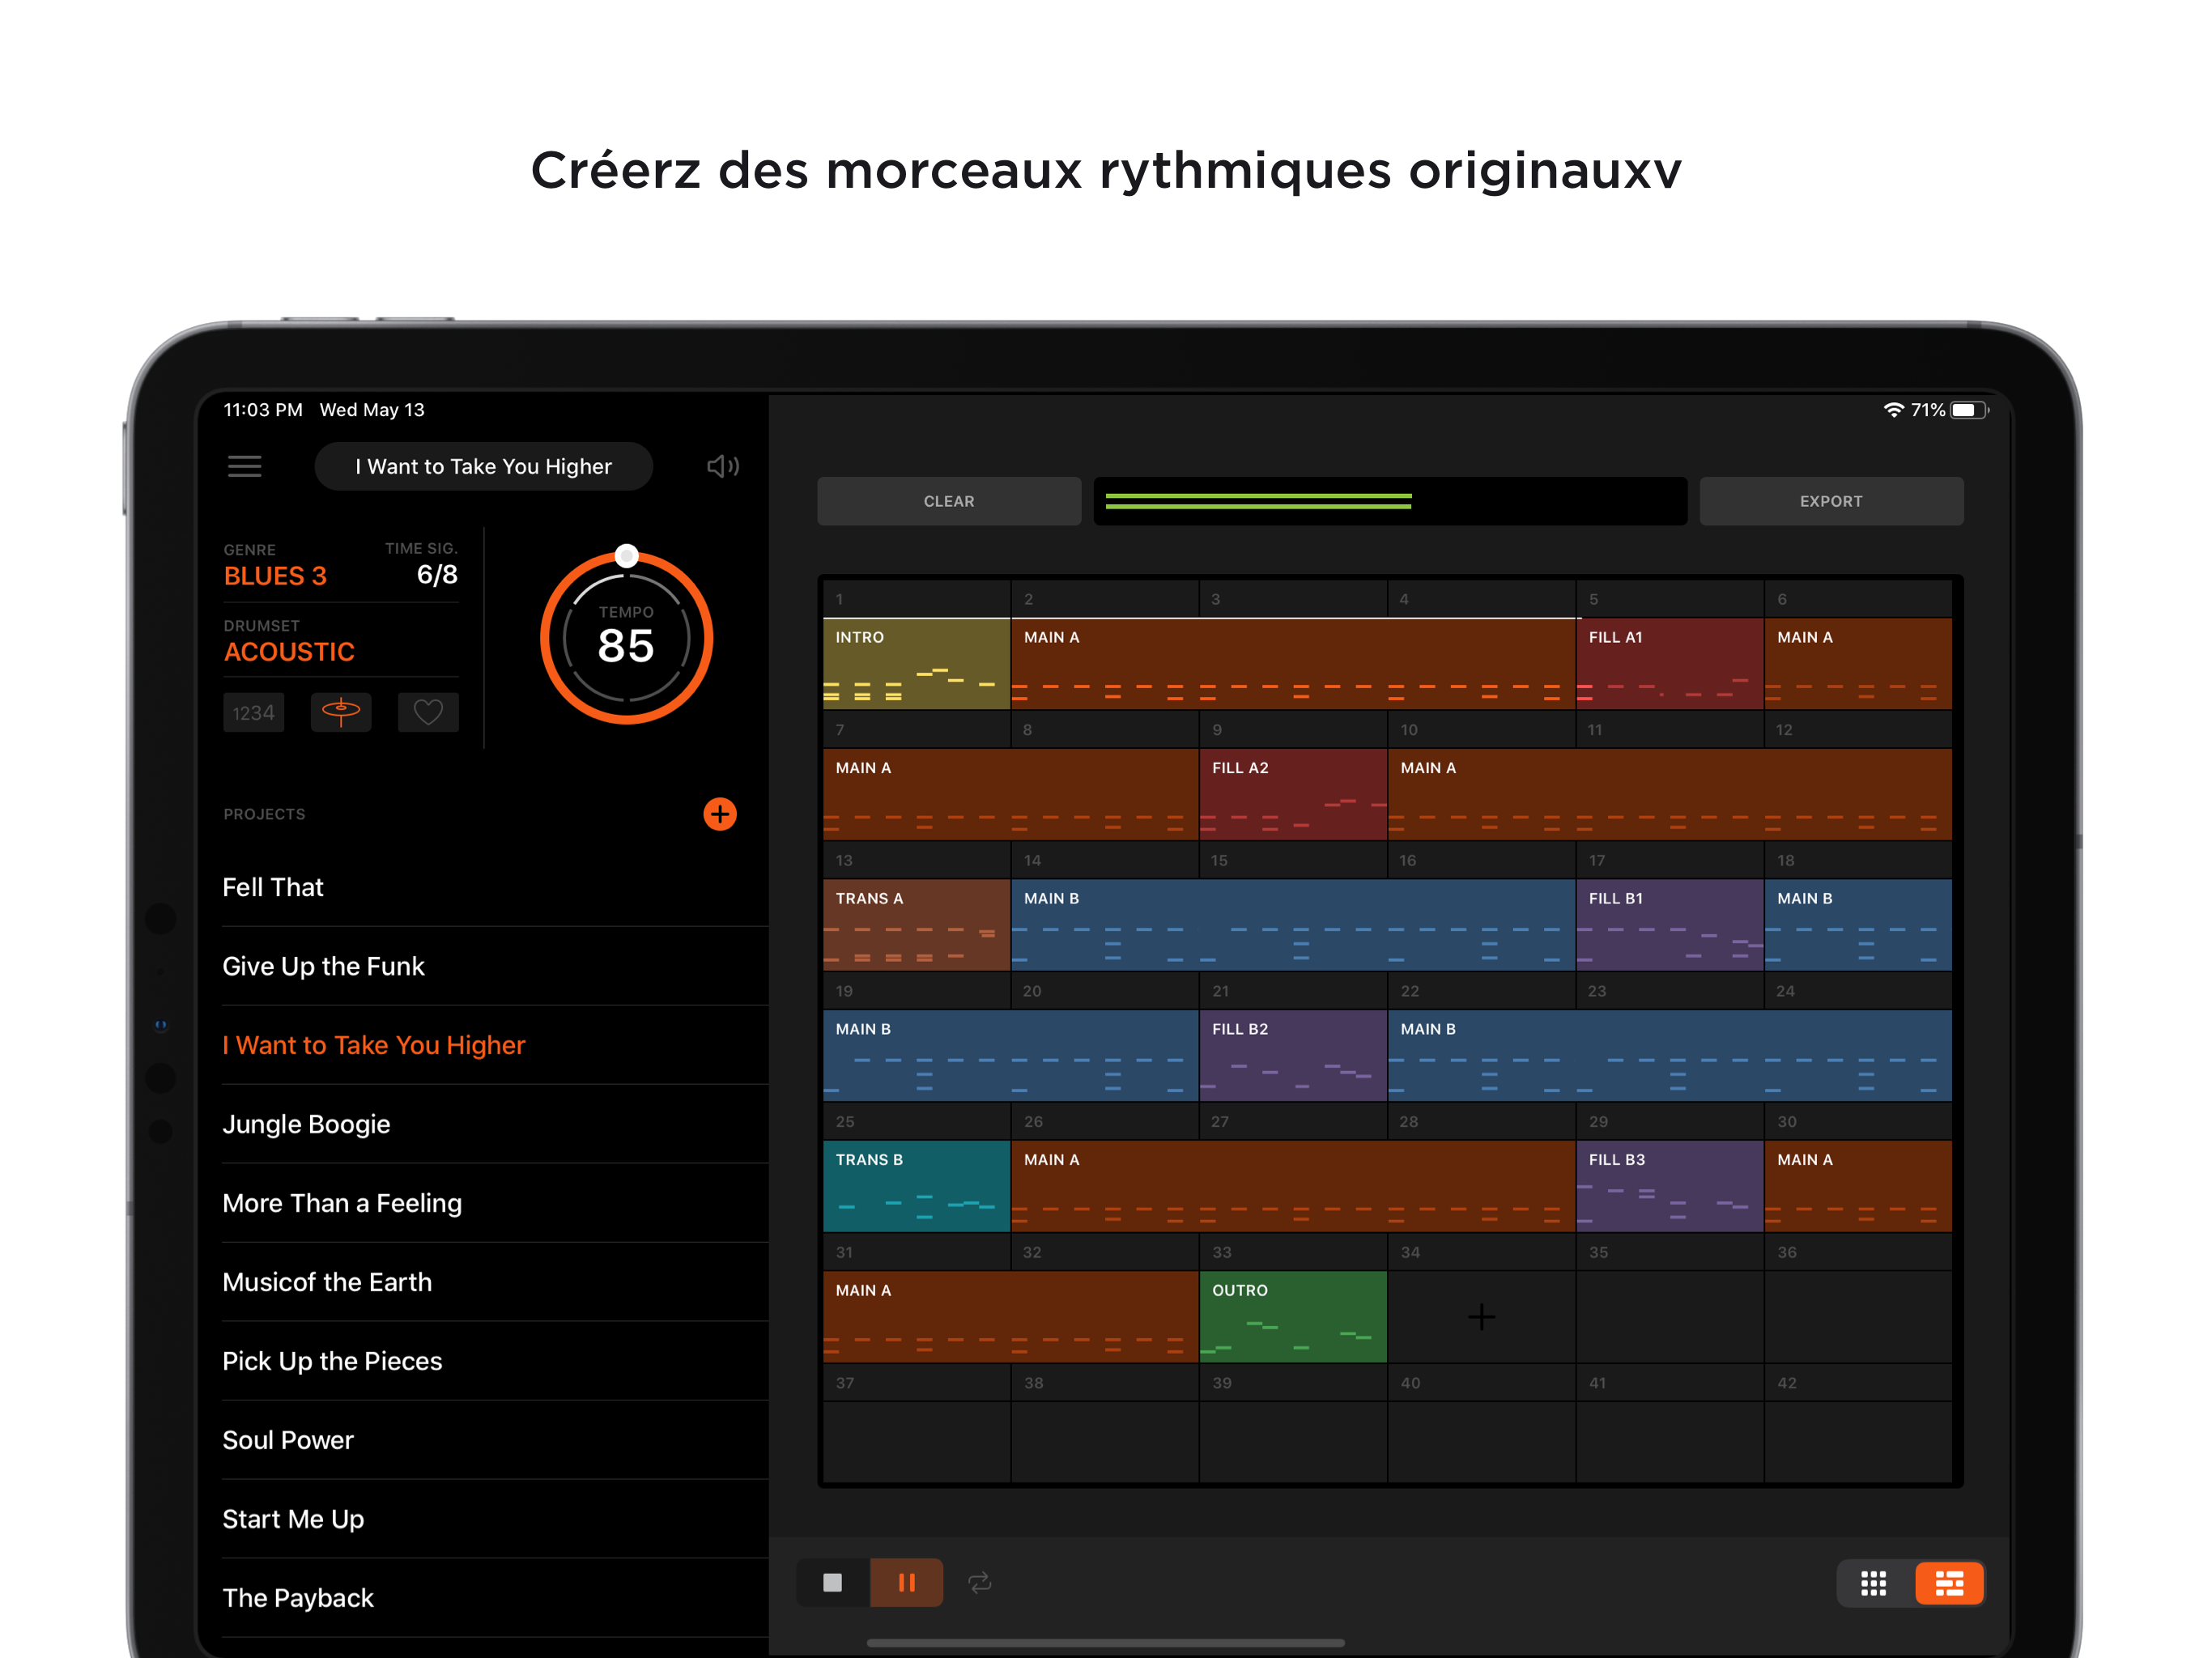
Task: Open the BLUES 3 genre selector
Action: click(x=275, y=576)
